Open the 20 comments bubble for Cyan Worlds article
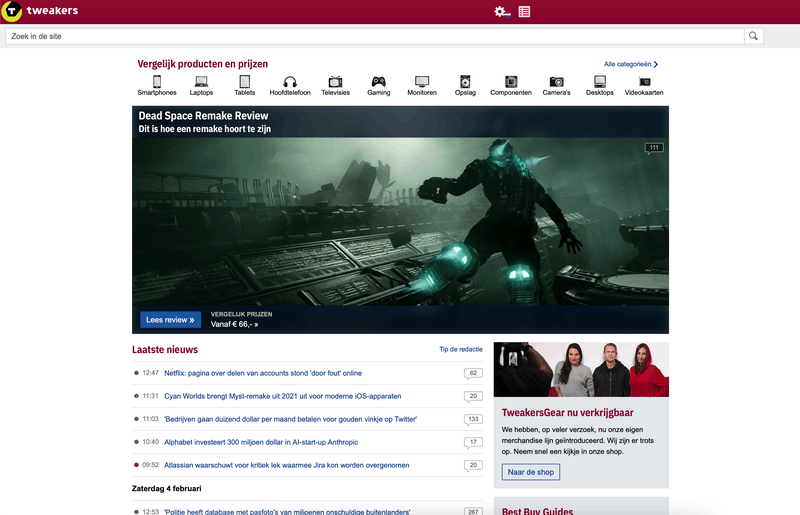 click(x=473, y=397)
